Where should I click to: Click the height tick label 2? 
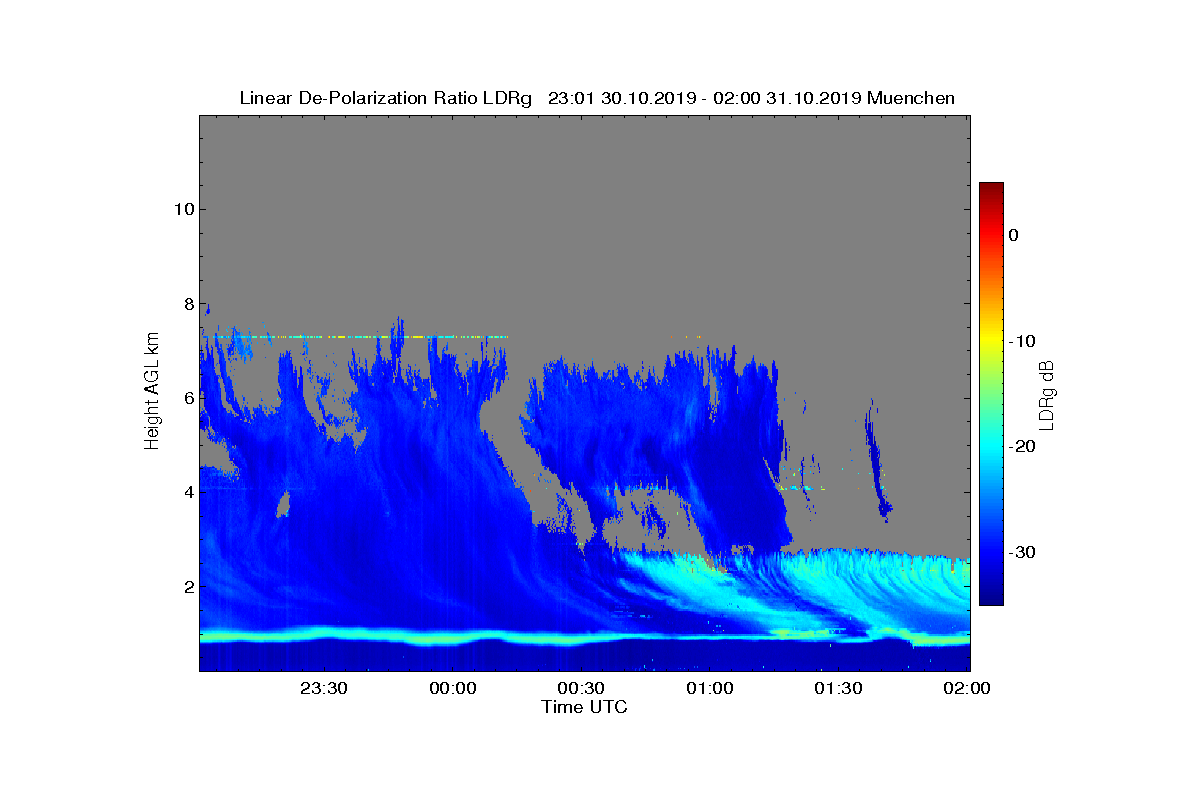tap(187, 586)
